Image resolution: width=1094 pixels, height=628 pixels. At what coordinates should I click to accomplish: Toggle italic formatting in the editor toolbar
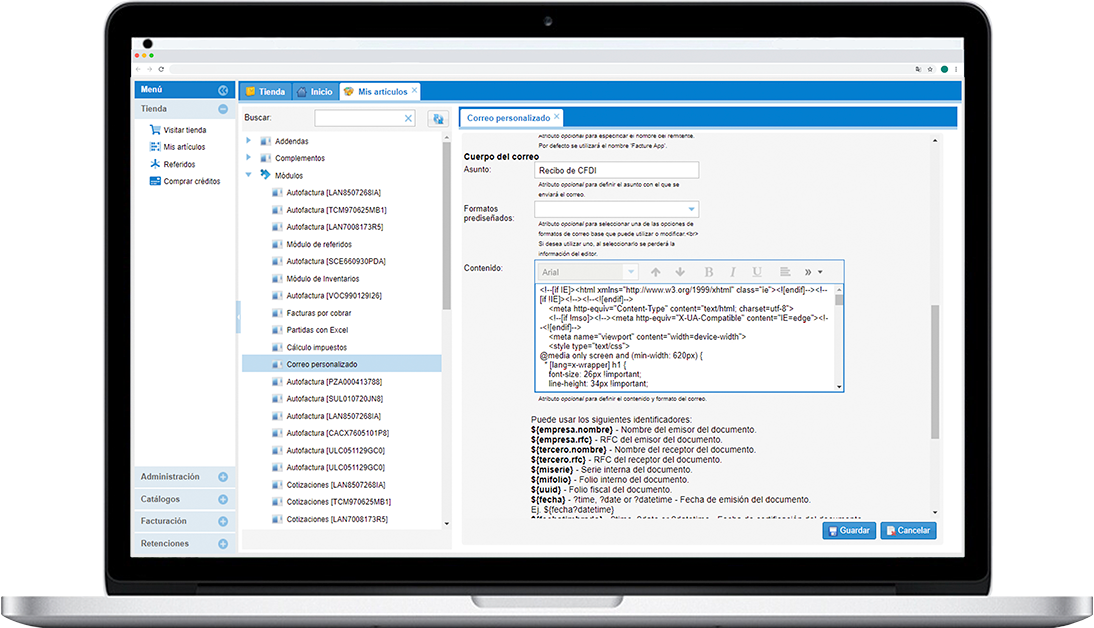[733, 272]
